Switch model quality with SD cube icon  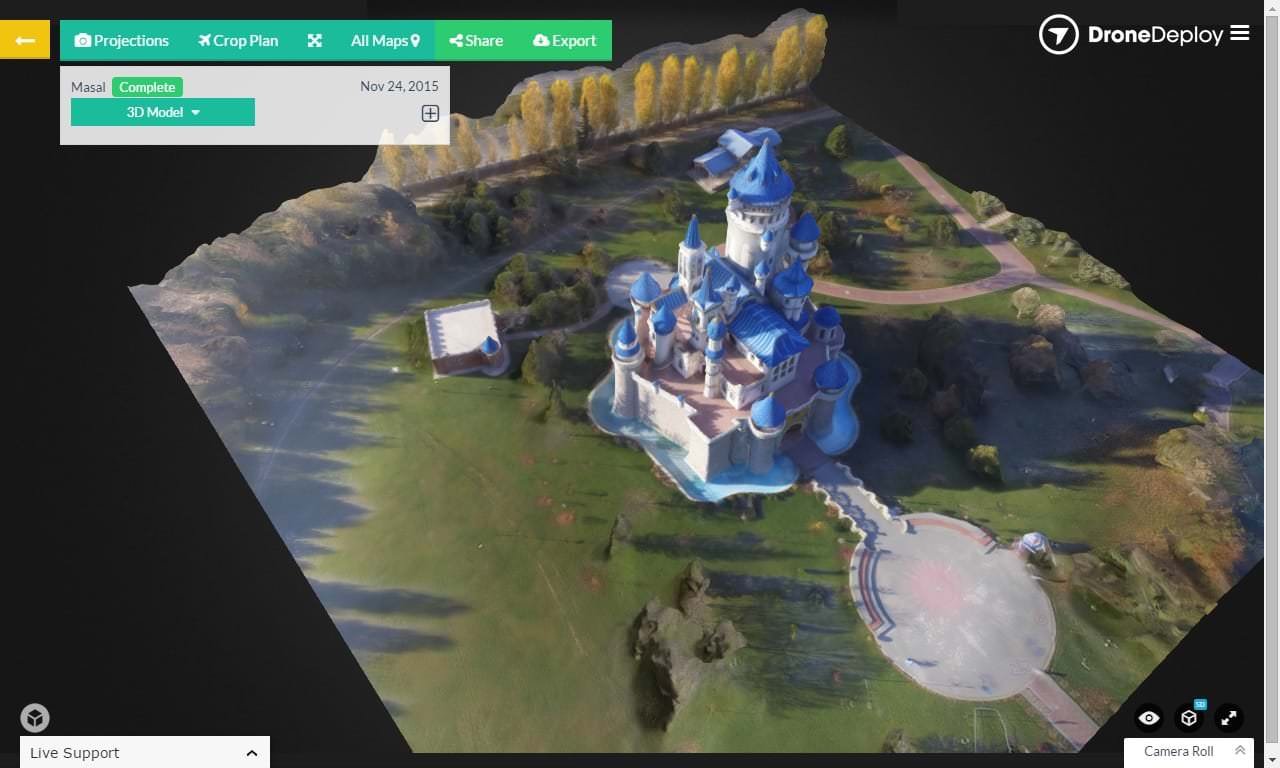(x=1189, y=717)
